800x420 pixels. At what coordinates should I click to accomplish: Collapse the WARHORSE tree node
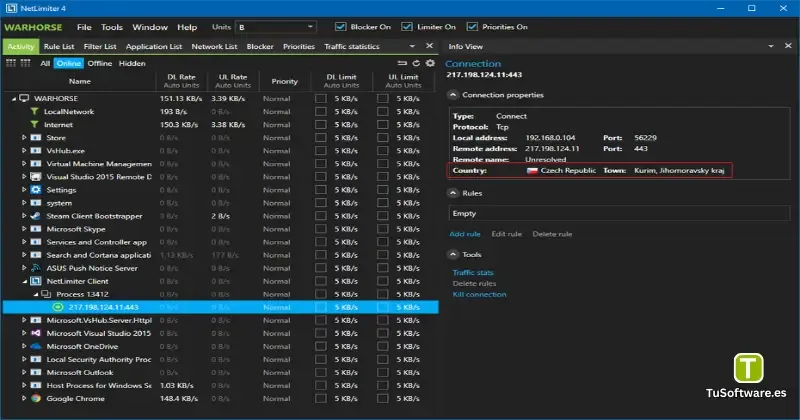(14, 98)
